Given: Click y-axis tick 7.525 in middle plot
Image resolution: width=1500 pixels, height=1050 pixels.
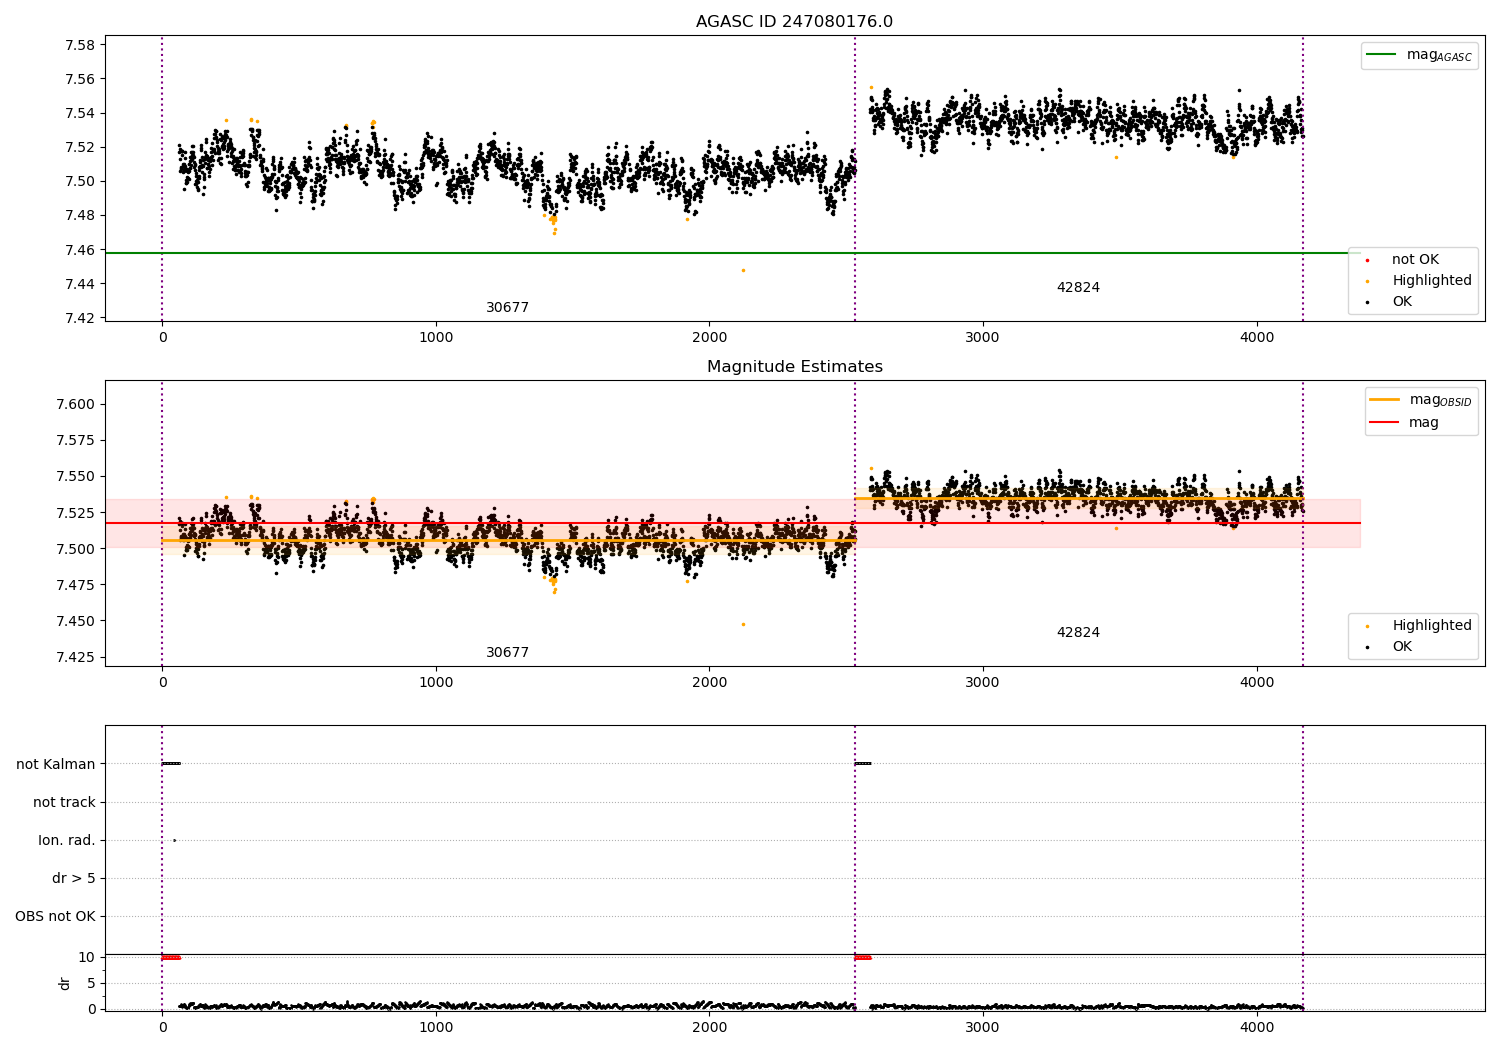Looking at the screenshot, I should click(76, 513).
